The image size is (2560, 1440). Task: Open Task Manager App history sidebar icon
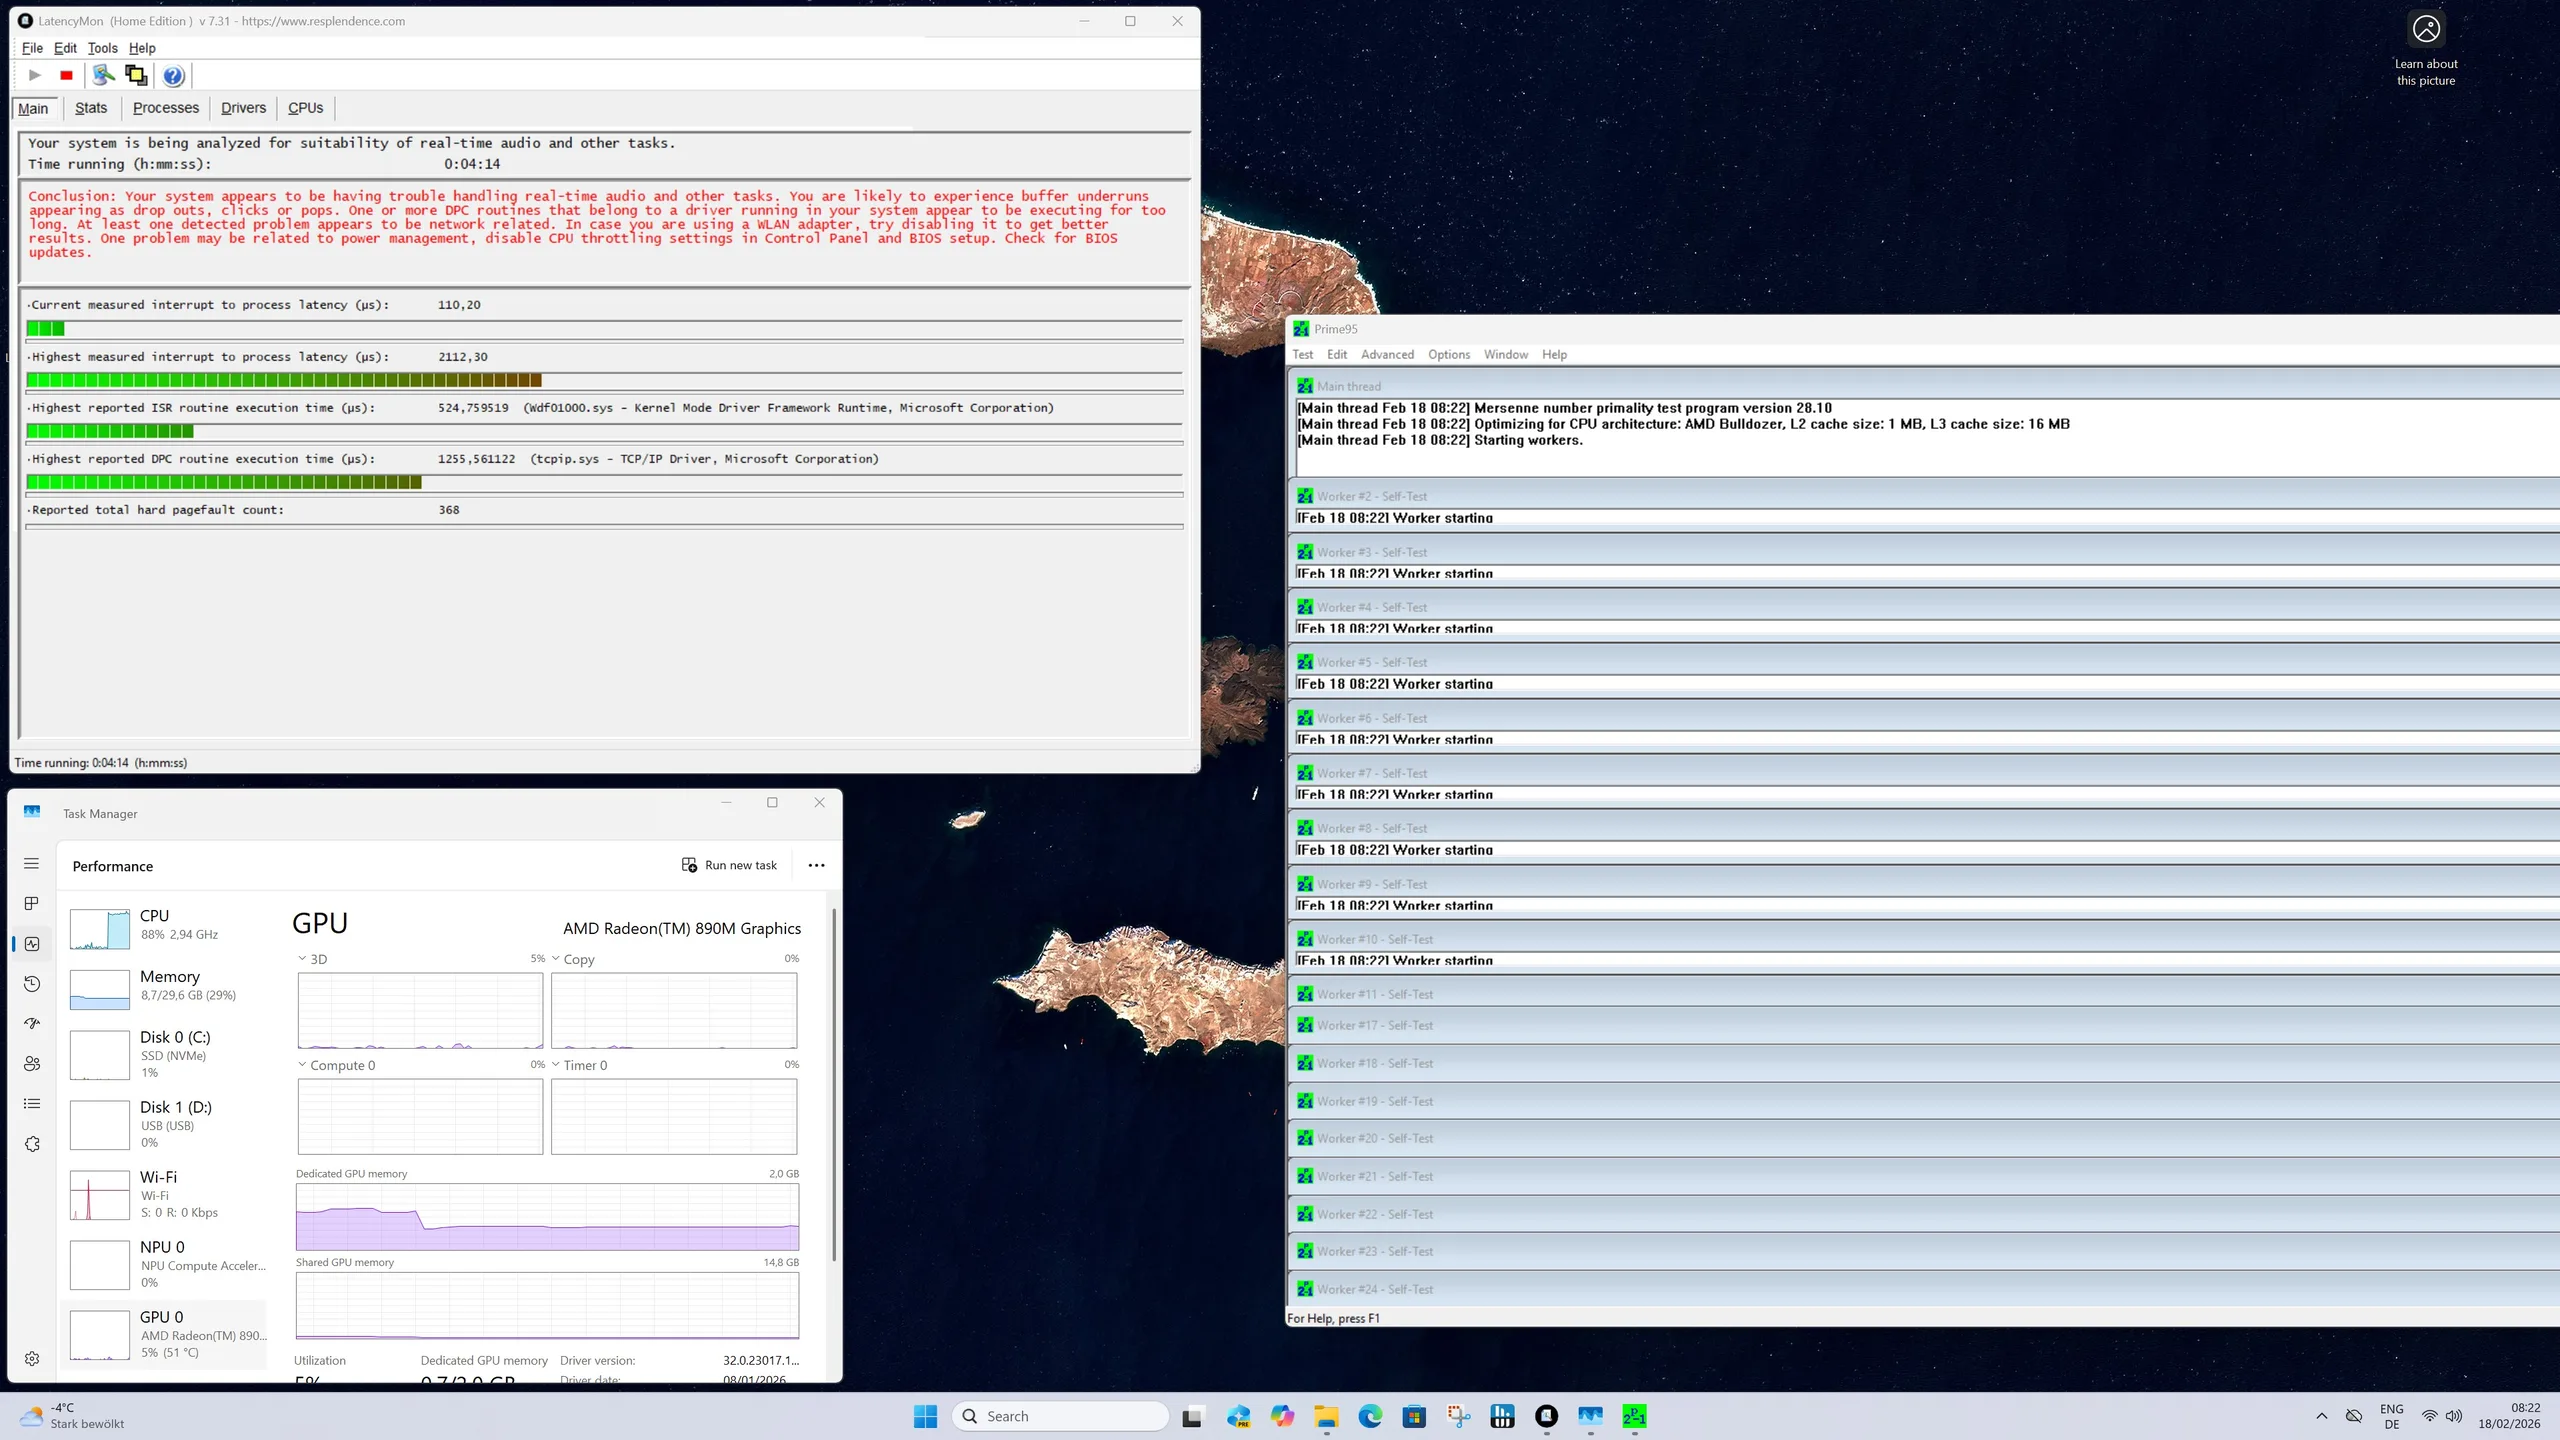32,984
